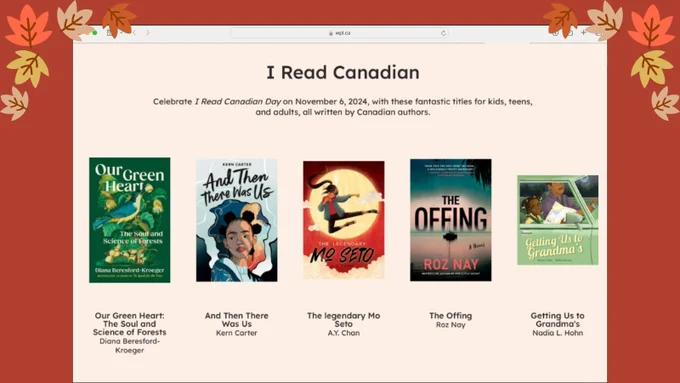Screen dimensions: 680x383
Task: Open the Our Green Heart book cover
Action: tap(130, 220)
